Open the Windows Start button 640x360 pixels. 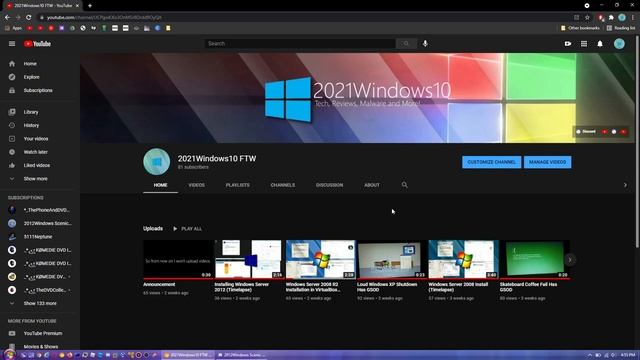tap(9, 355)
